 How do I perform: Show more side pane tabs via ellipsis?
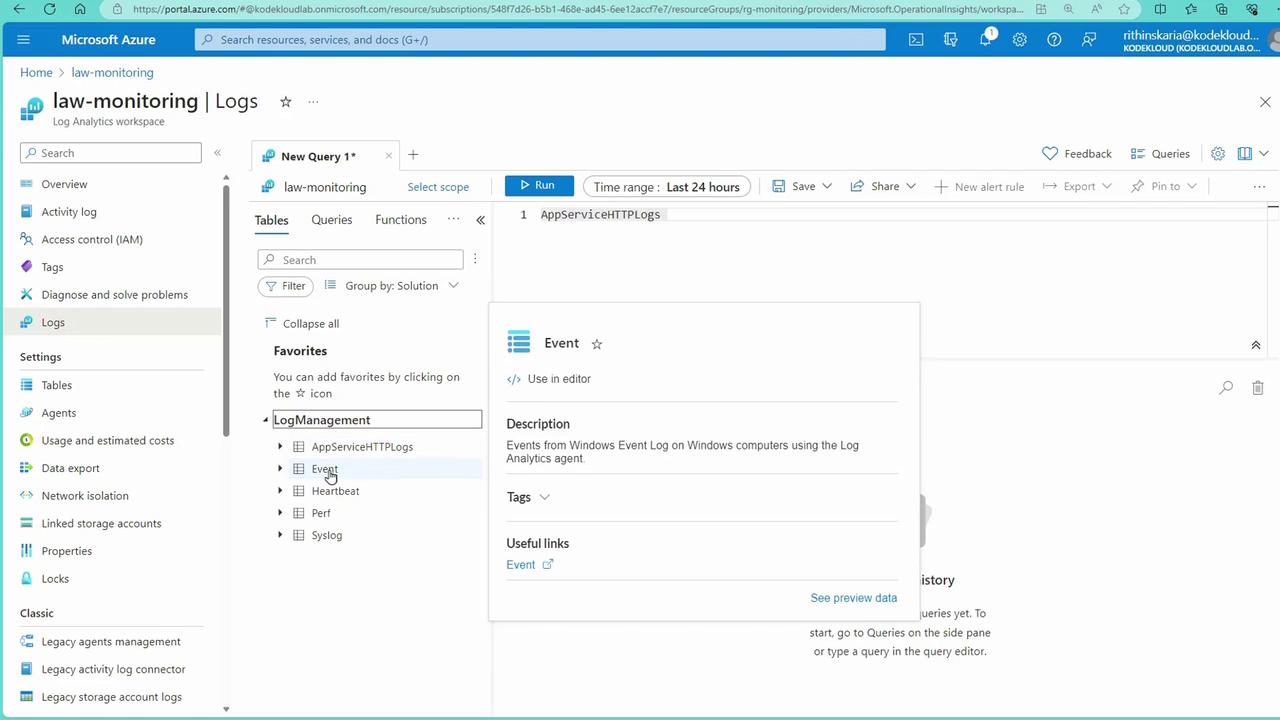pos(454,219)
